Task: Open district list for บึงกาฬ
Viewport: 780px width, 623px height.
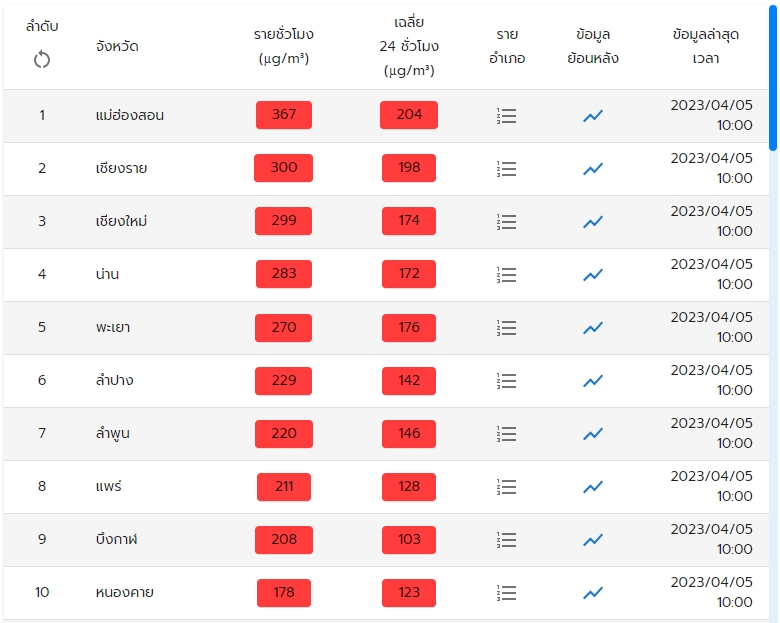Action: [507, 540]
